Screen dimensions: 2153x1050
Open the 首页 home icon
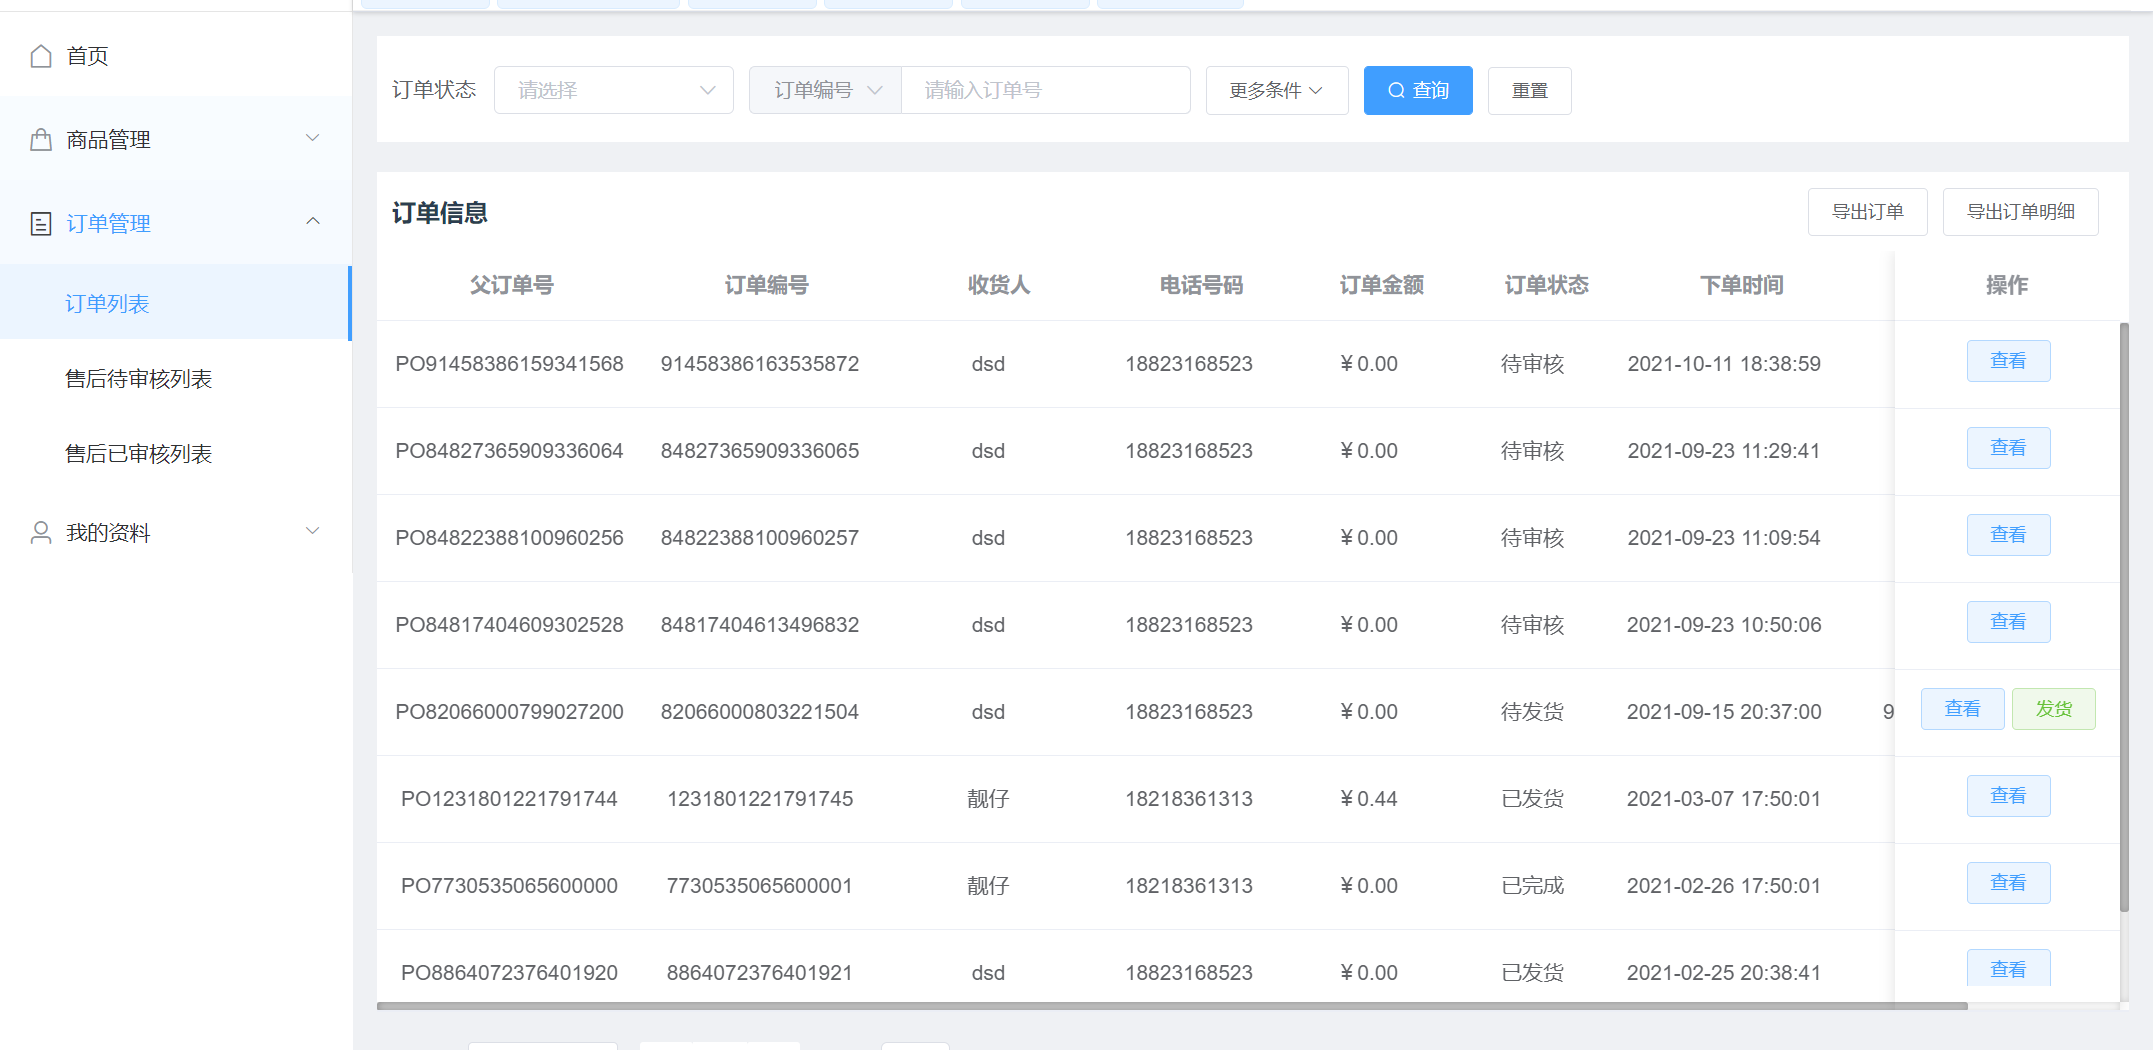pyautogui.click(x=41, y=56)
